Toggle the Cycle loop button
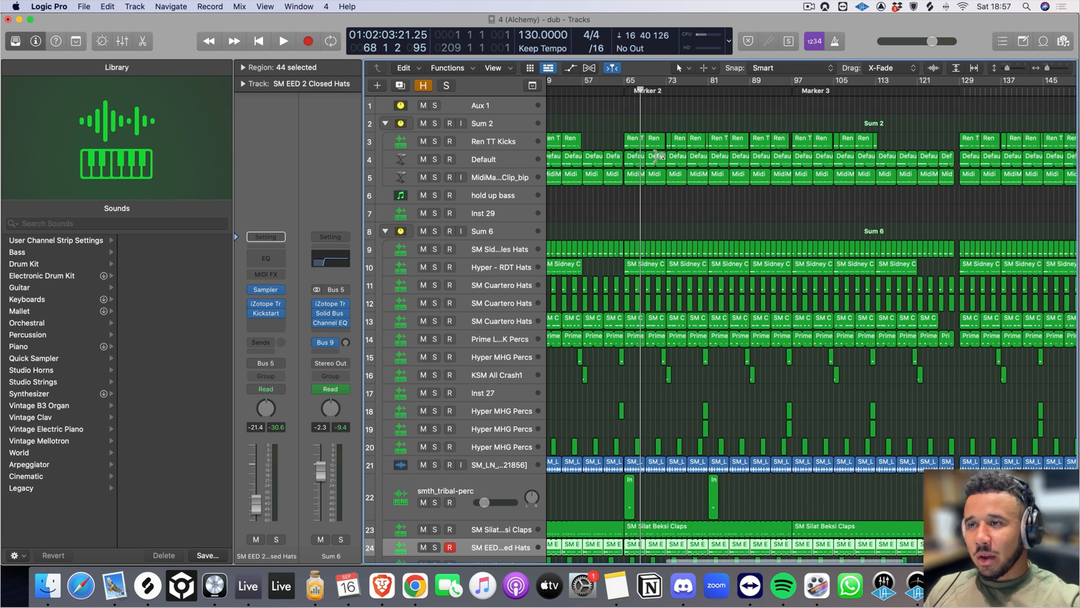Viewport: 1080px width, 608px height. pyautogui.click(x=331, y=41)
